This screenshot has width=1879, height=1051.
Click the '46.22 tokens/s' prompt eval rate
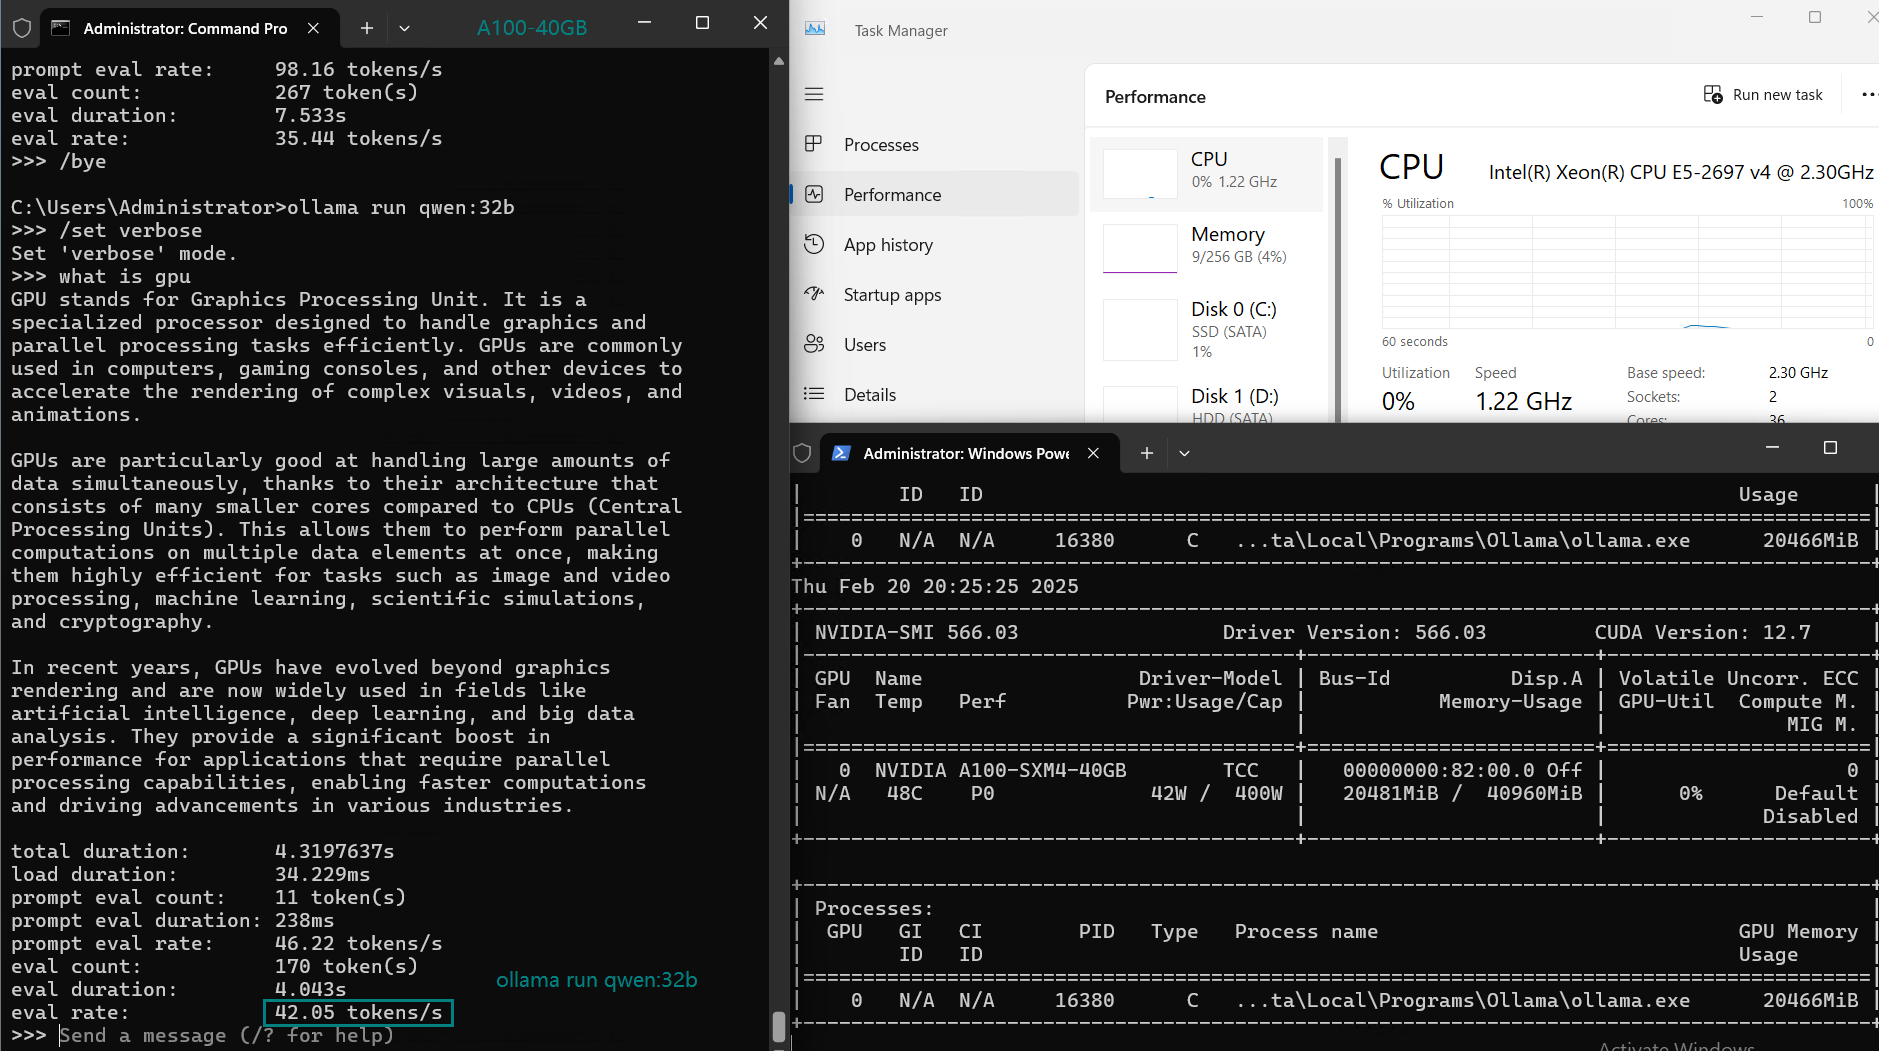click(x=358, y=943)
